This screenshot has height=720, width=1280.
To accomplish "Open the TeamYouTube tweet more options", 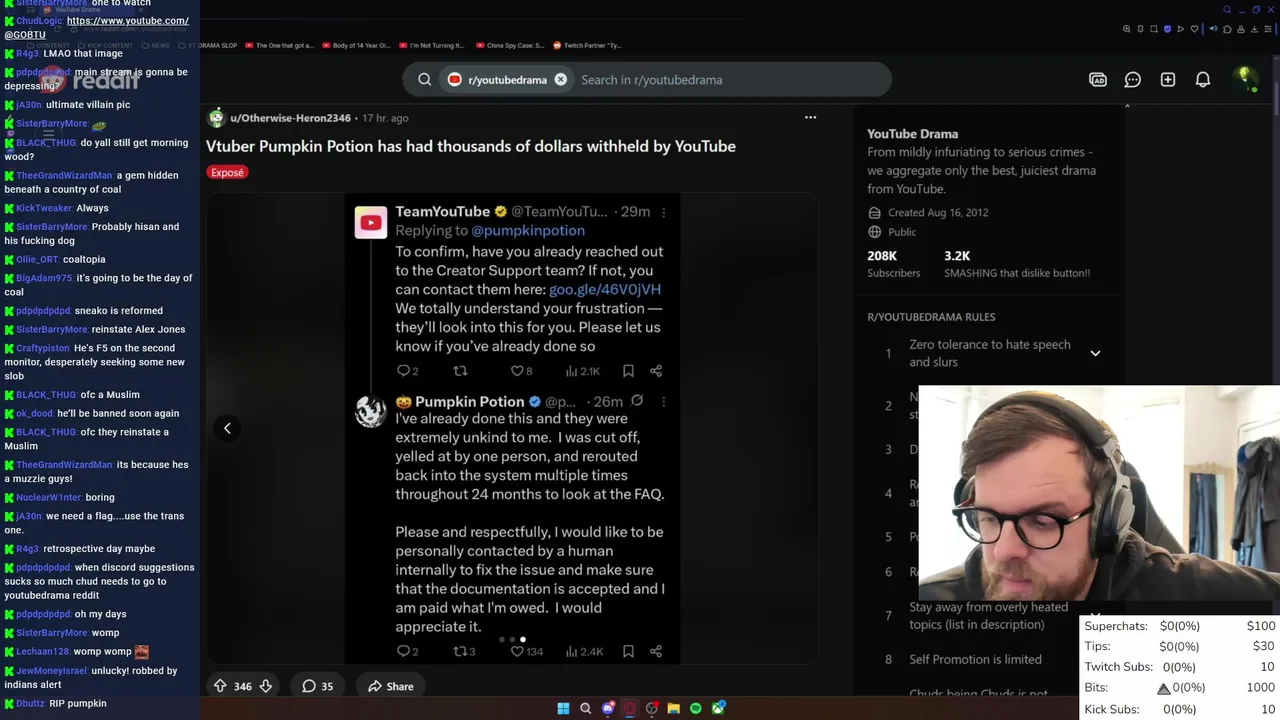I will coord(664,212).
